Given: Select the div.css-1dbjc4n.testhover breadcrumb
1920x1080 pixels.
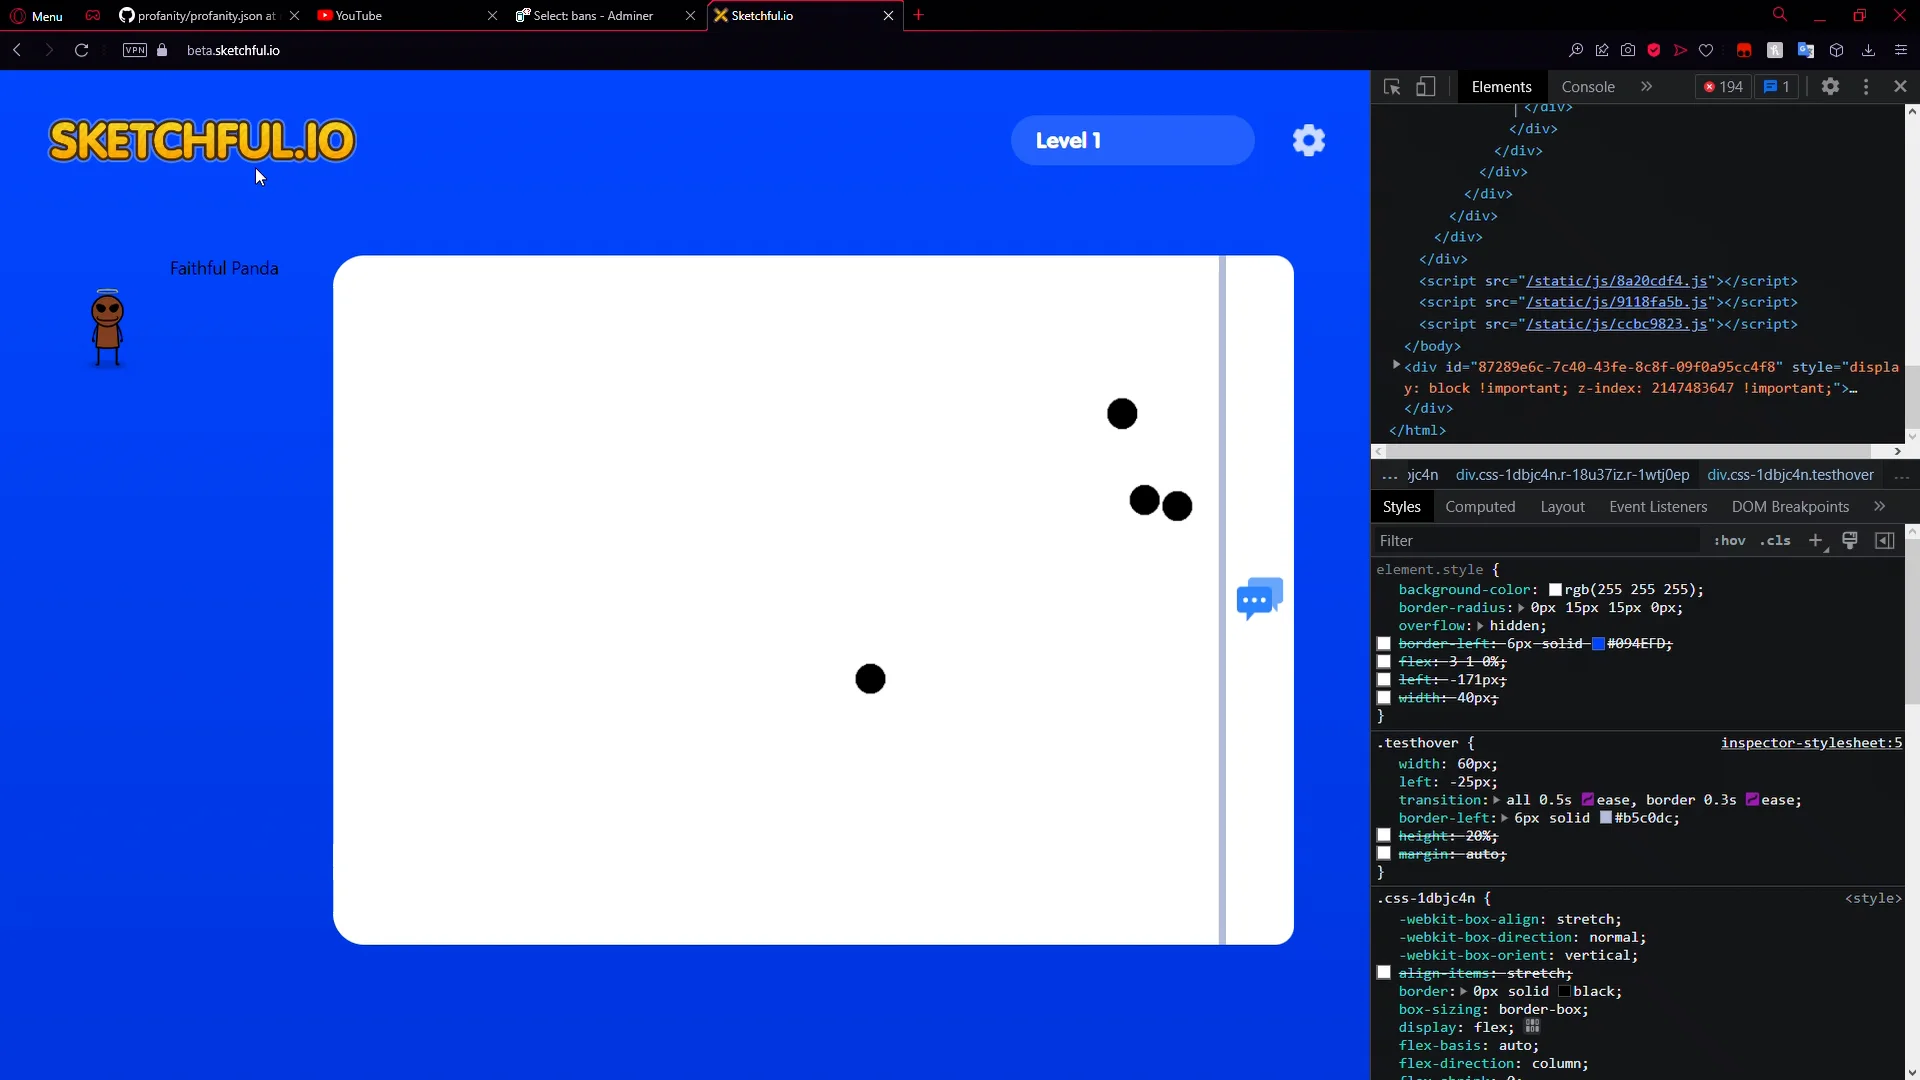Looking at the screenshot, I should click(1790, 475).
